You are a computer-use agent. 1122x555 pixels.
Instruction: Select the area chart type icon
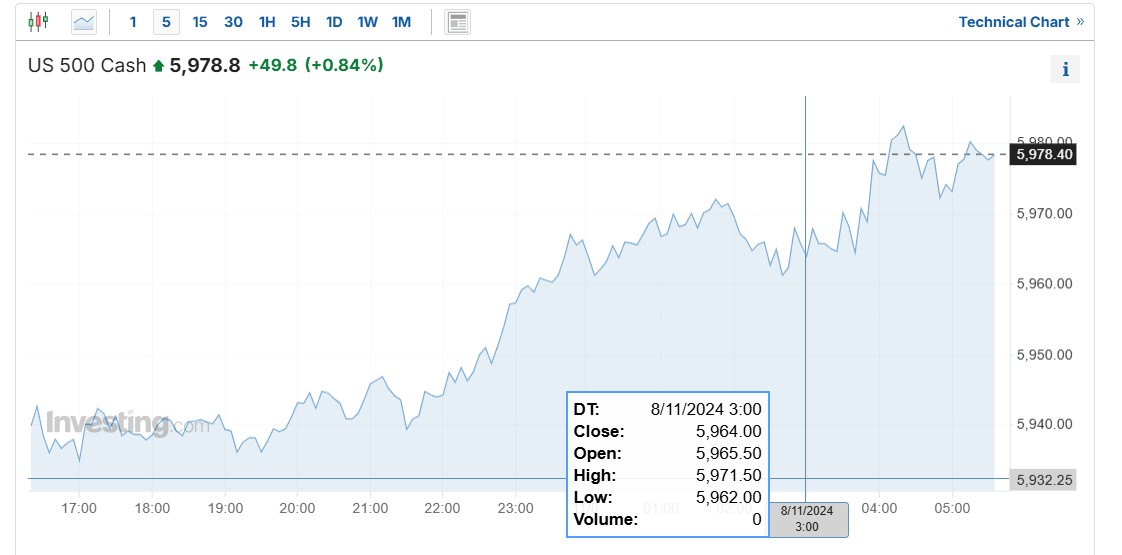point(84,22)
